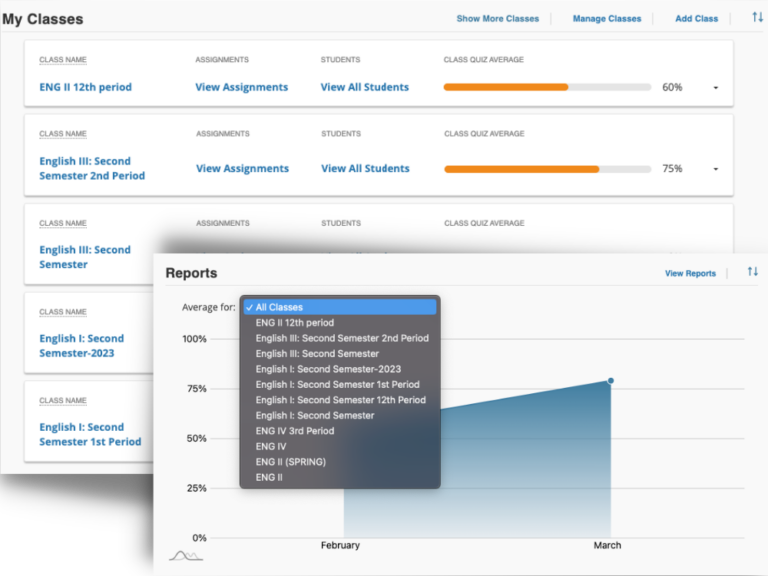Click Add Class link

click(x=696, y=19)
